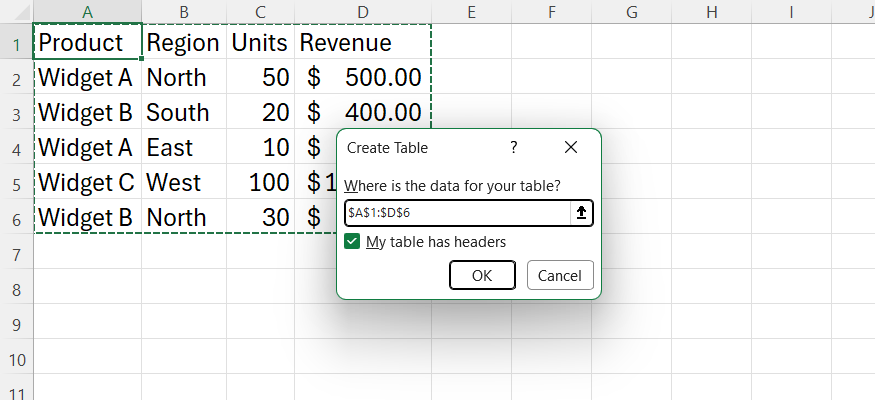Click the revenue cell showing 500.00
Viewport: 875px width, 400px height.
point(363,77)
